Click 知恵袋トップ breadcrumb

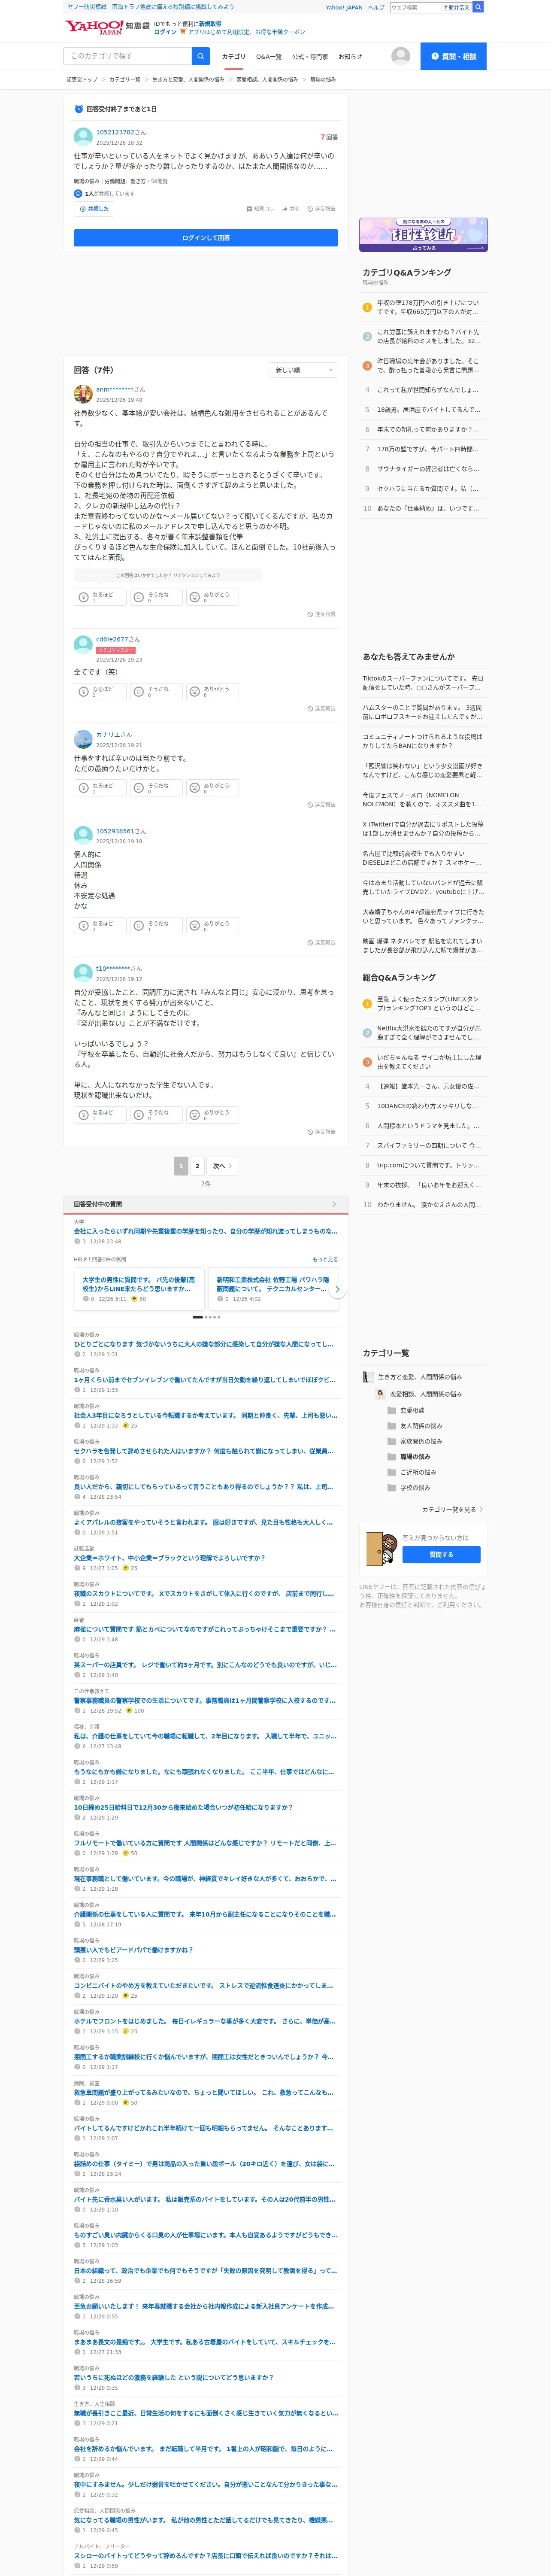pos(82,80)
